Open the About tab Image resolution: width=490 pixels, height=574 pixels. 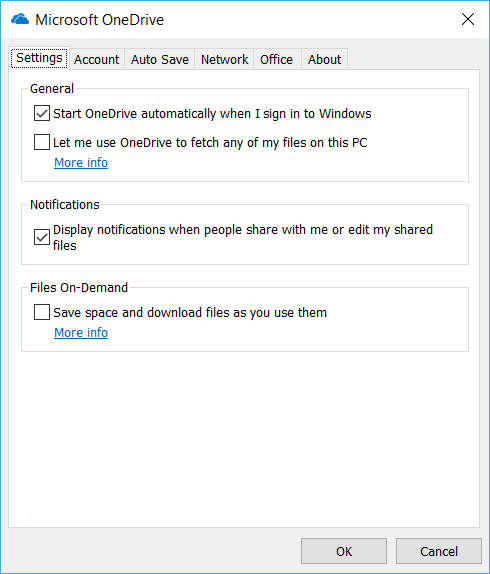click(x=324, y=59)
